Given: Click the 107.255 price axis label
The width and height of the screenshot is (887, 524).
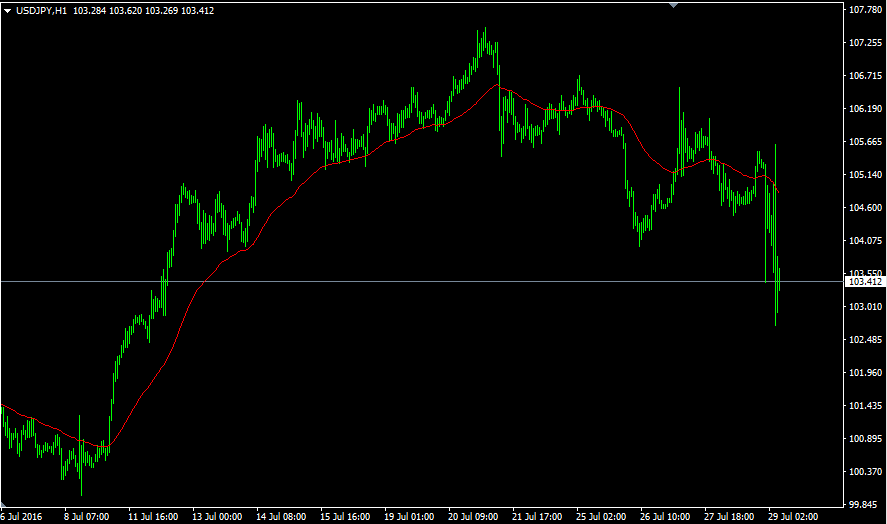Looking at the screenshot, I should click(866, 43).
